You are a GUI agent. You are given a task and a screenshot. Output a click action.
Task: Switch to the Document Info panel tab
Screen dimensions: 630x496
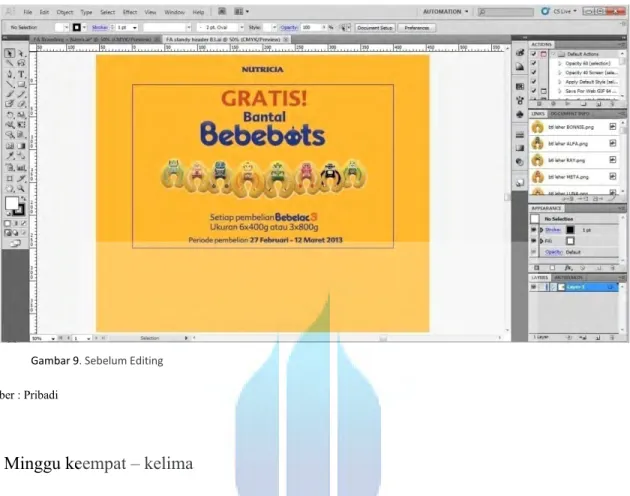click(569, 114)
